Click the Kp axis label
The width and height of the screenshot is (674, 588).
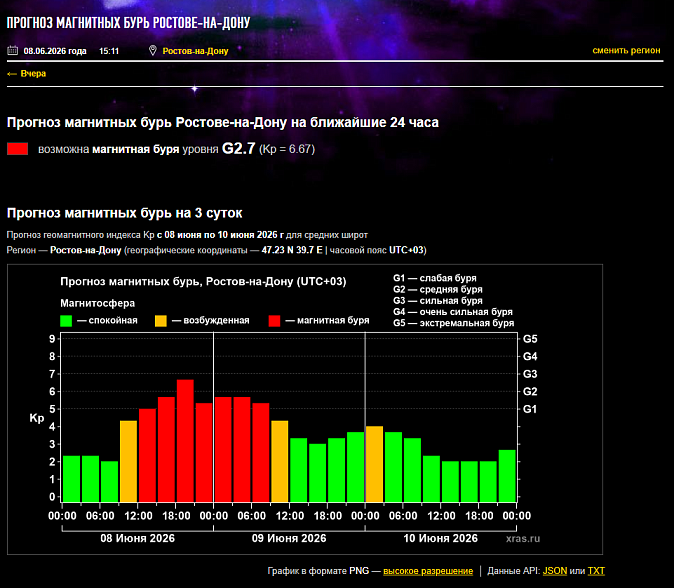point(37,418)
